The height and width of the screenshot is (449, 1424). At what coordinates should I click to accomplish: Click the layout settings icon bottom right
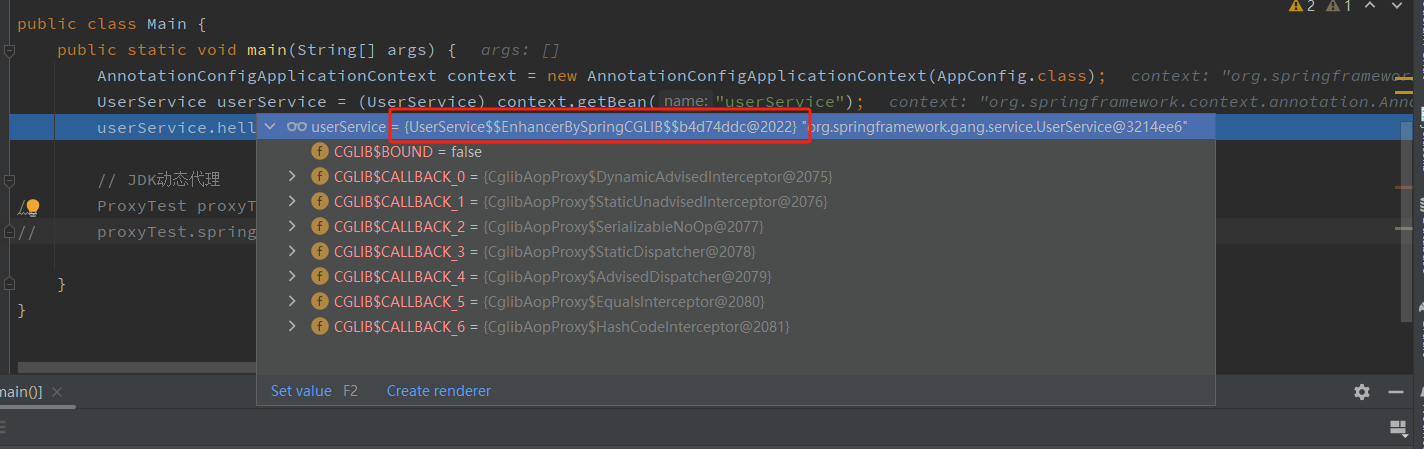click(x=1399, y=428)
